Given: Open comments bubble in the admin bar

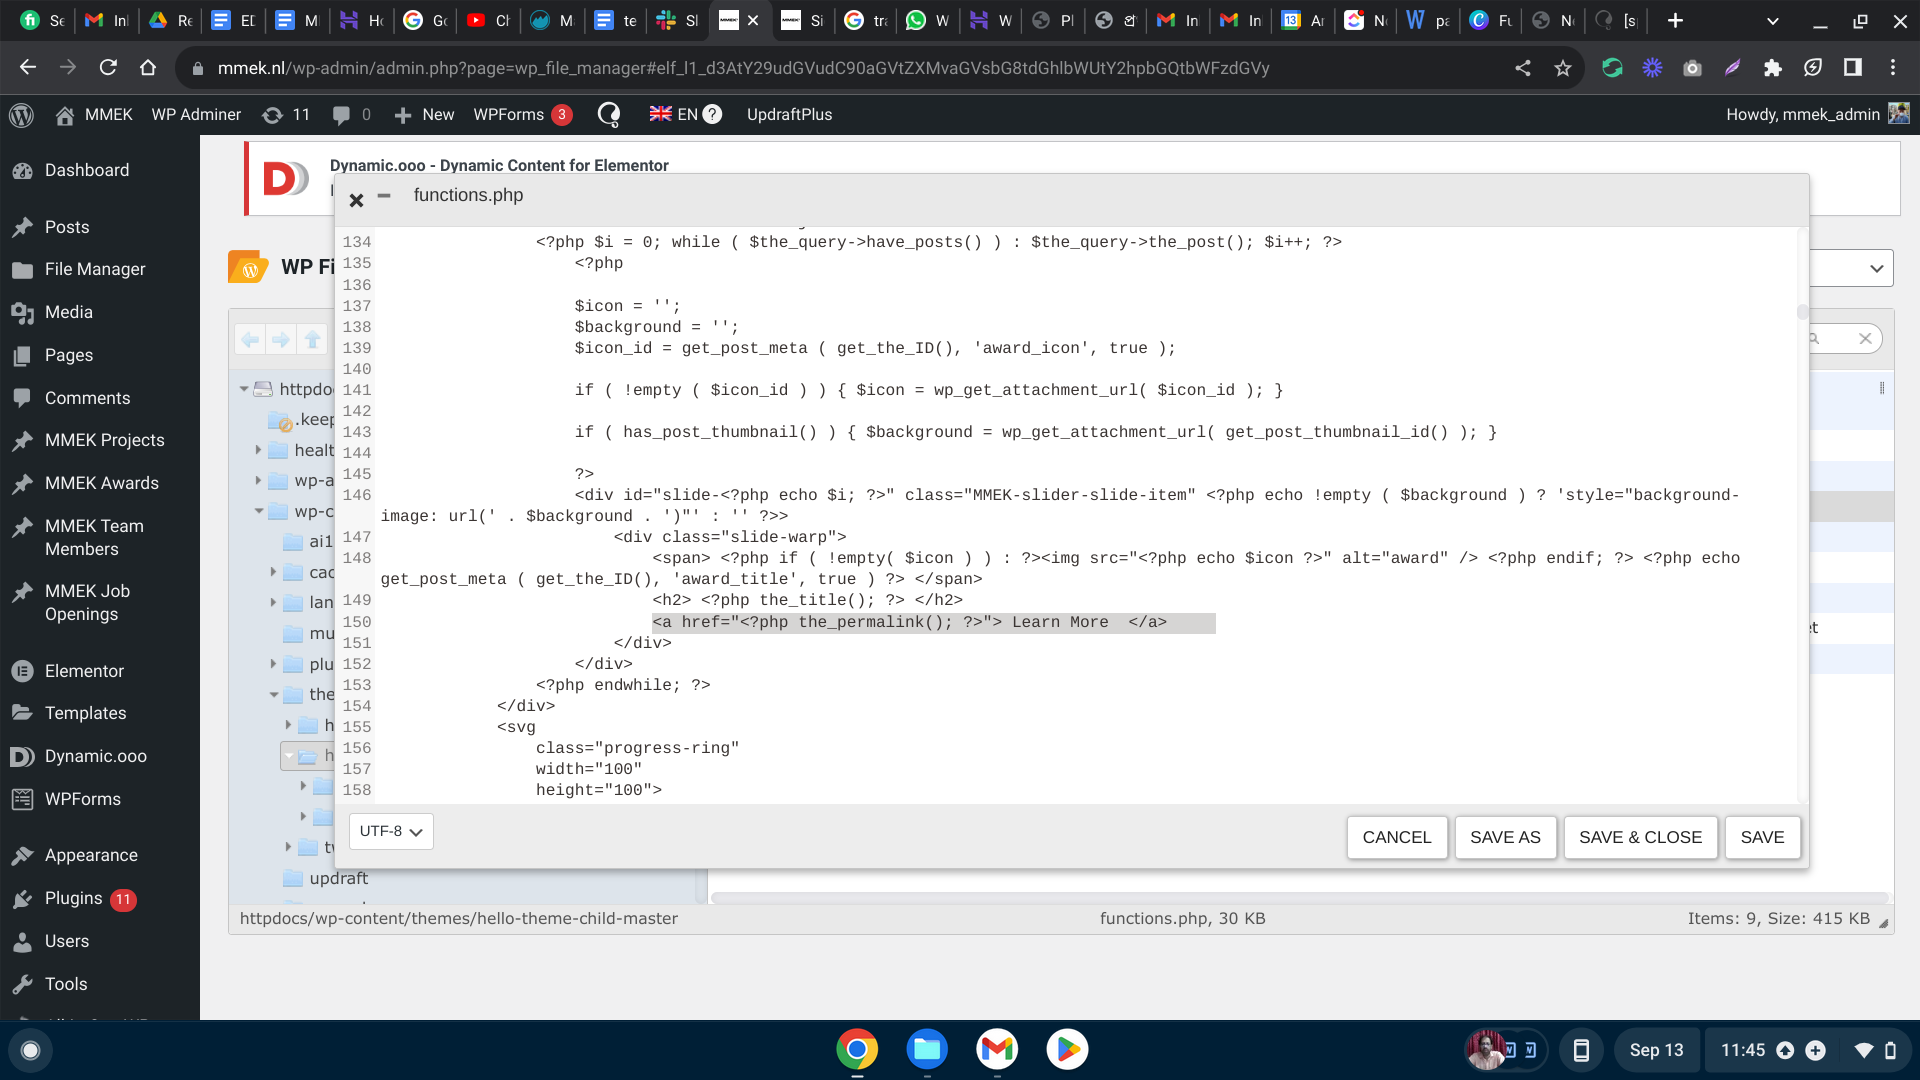Looking at the screenshot, I should point(351,115).
